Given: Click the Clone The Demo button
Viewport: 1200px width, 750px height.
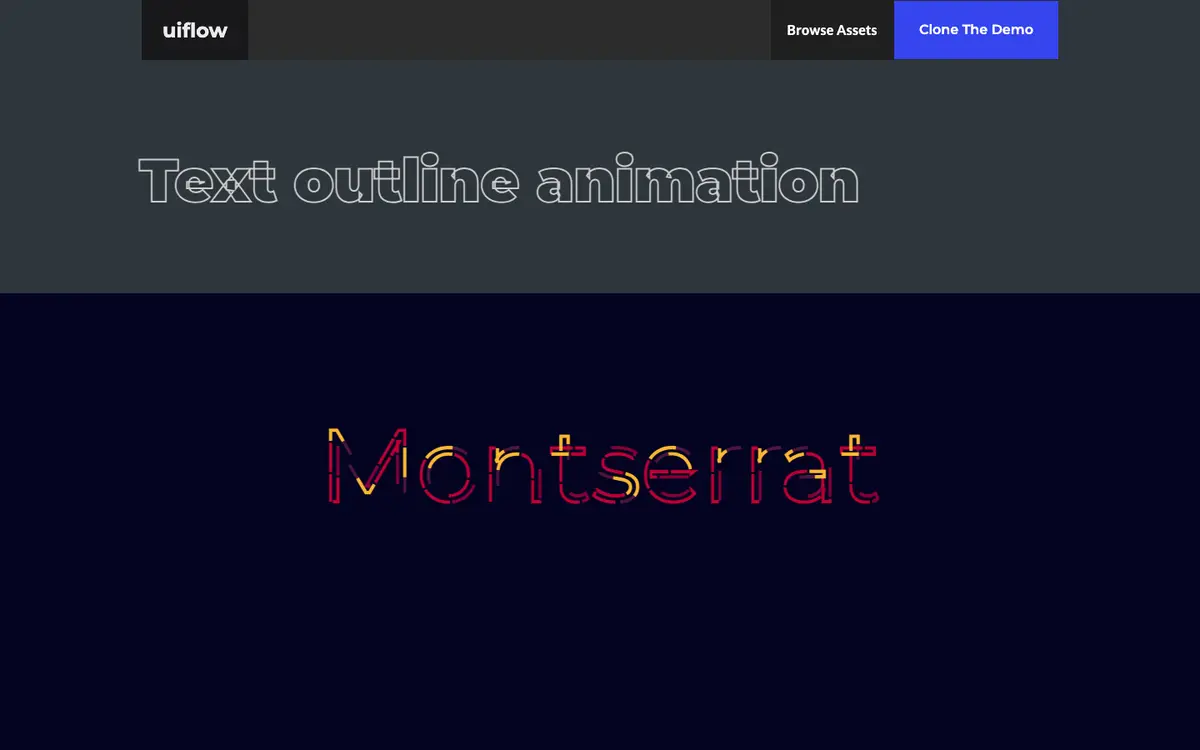Looking at the screenshot, I should point(976,30).
